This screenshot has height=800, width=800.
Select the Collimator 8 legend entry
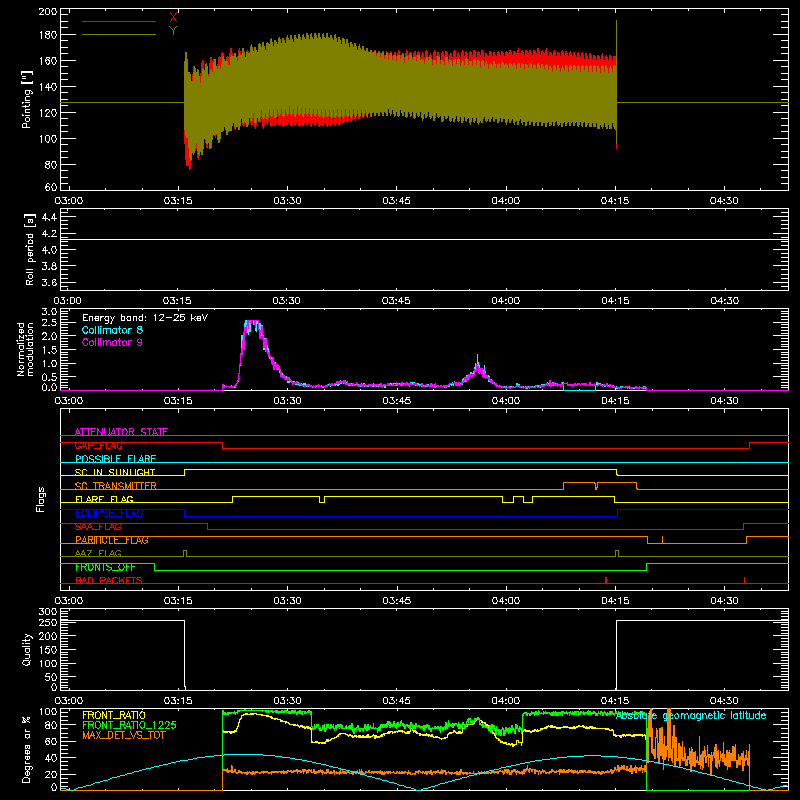(112, 330)
